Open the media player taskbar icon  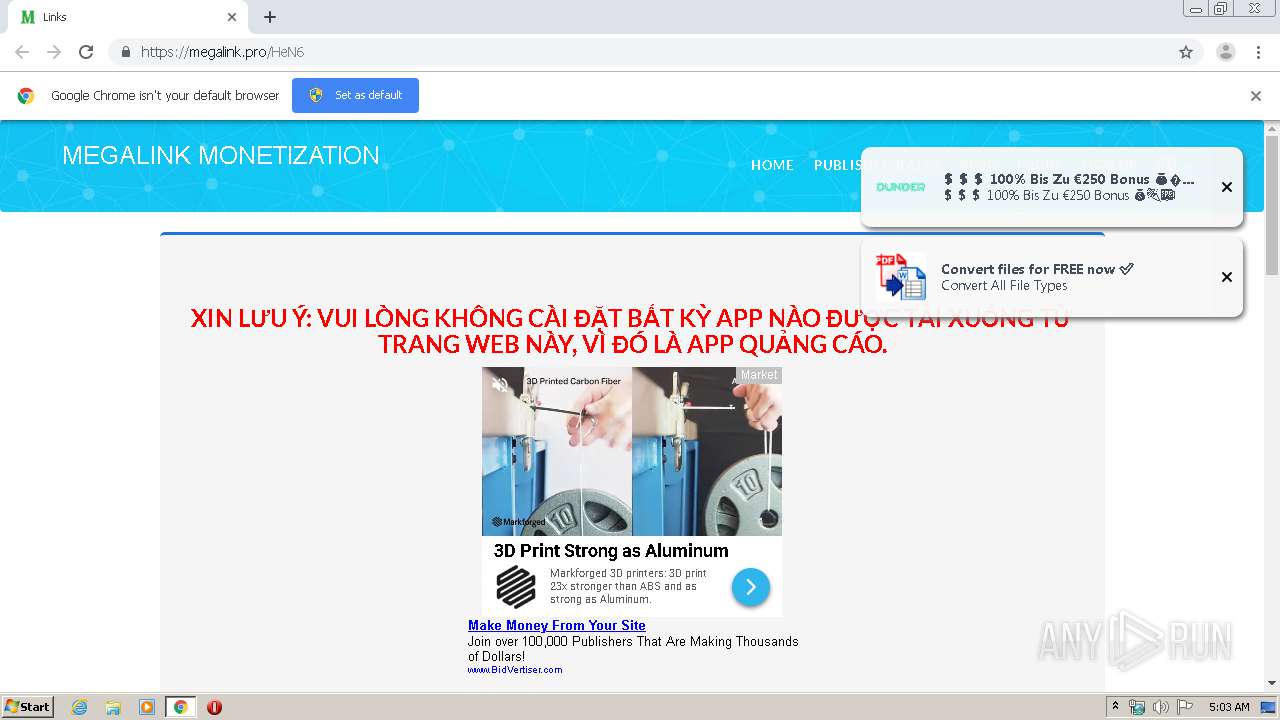tap(147, 707)
